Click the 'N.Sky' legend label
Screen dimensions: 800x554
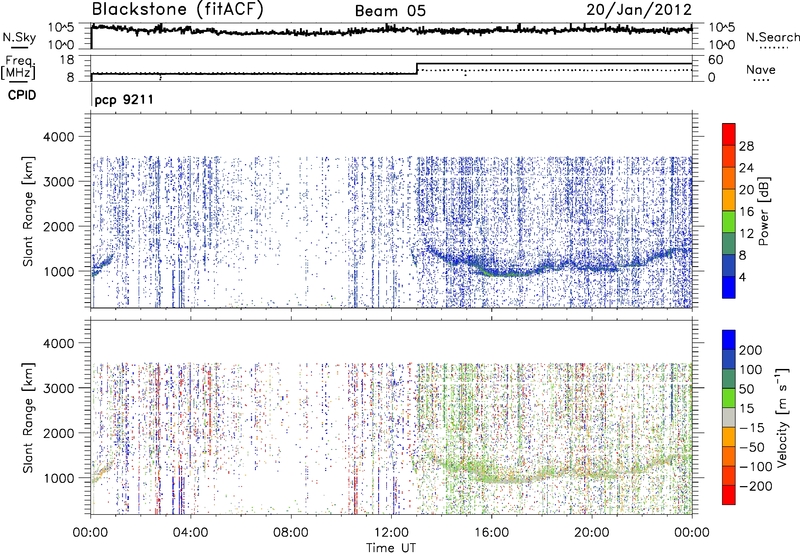[x=19, y=37]
